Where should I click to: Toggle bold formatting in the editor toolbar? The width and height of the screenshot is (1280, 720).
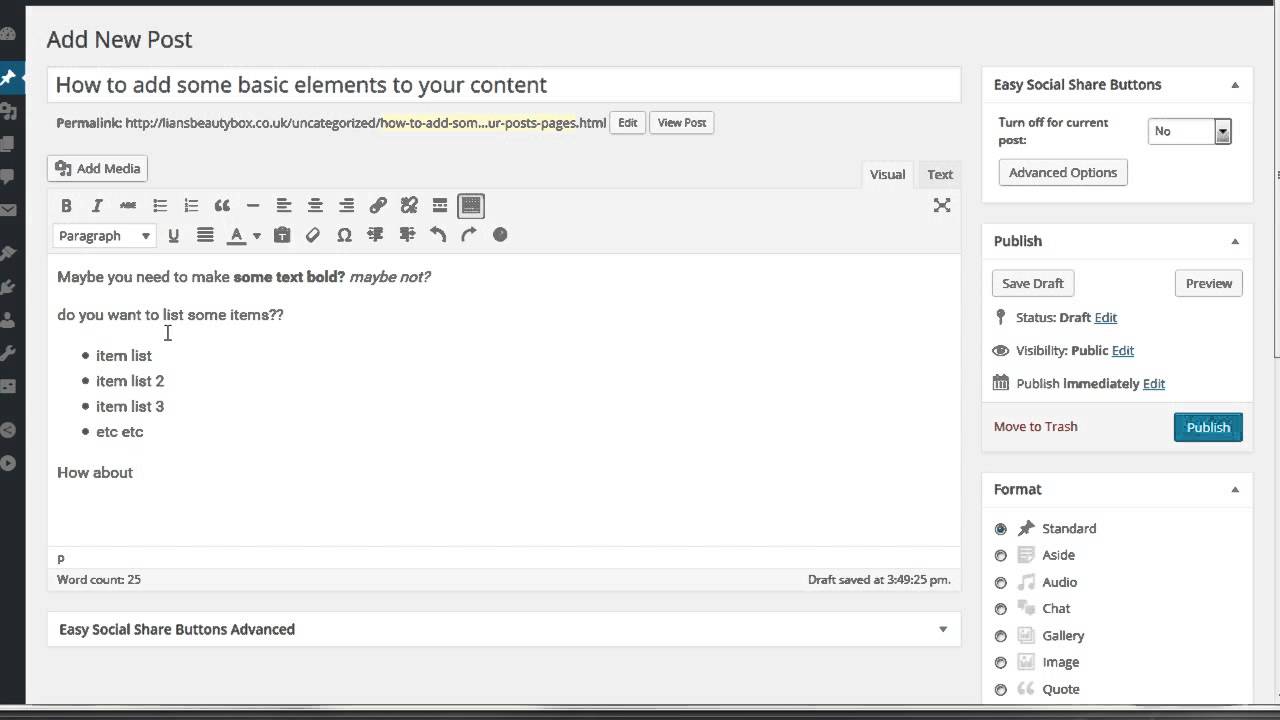point(66,206)
